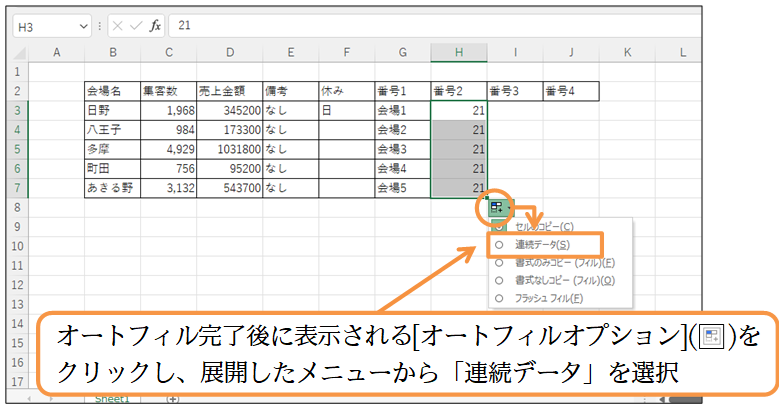779x406 pixels.
Task: Click the formula bar showing 21
Action: (x=435, y=26)
